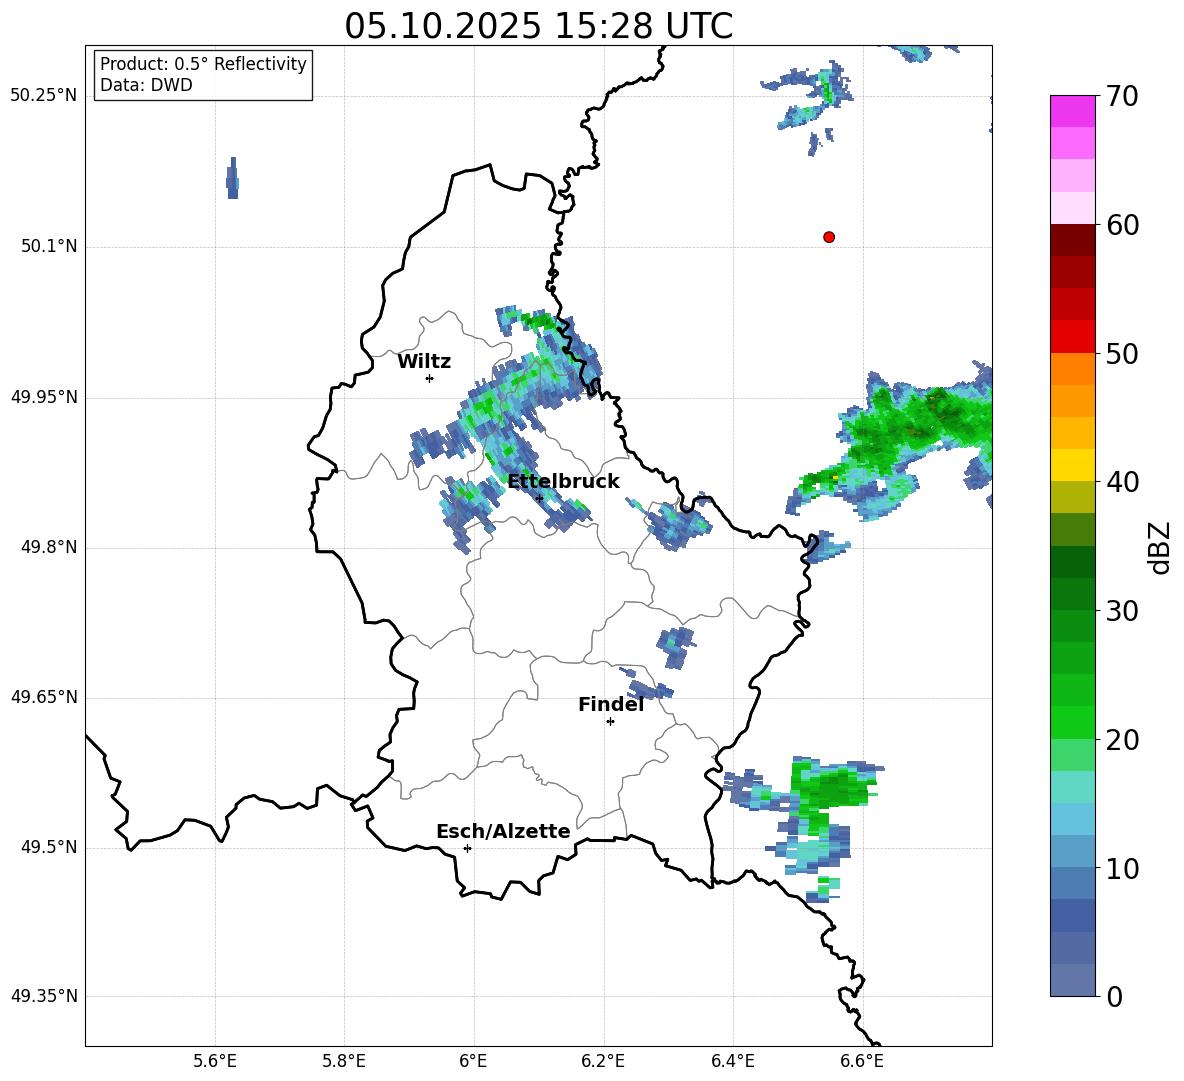The height and width of the screenshot is (1081, 1184).
Task: Click the Findel station cross marker
Action: tap(610, 722)
